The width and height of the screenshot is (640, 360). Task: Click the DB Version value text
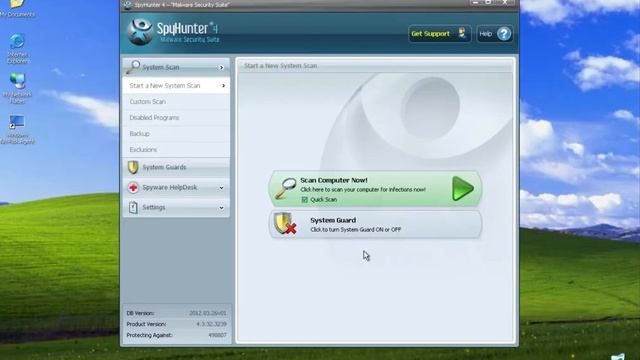(207, 313)
